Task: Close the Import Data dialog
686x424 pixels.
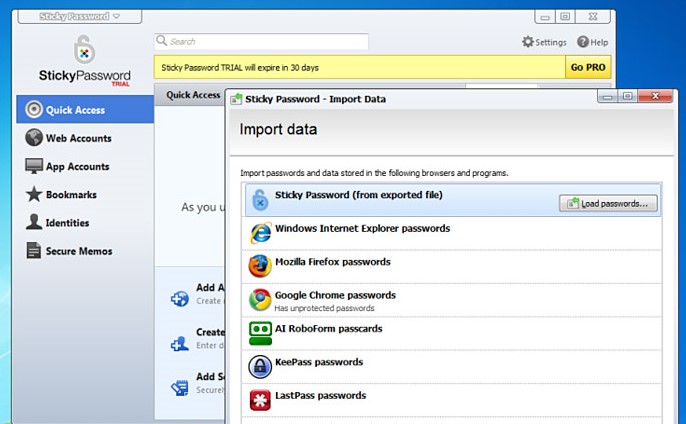Action: click(x=655, y=96)
